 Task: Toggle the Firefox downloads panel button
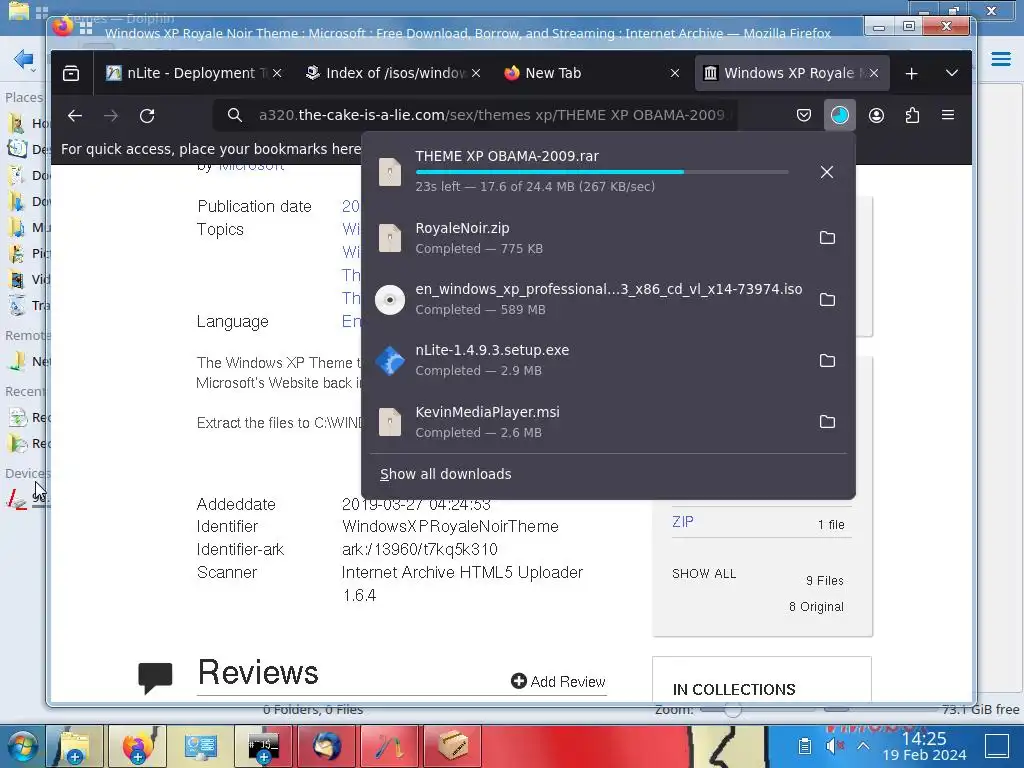coord(840,116)
